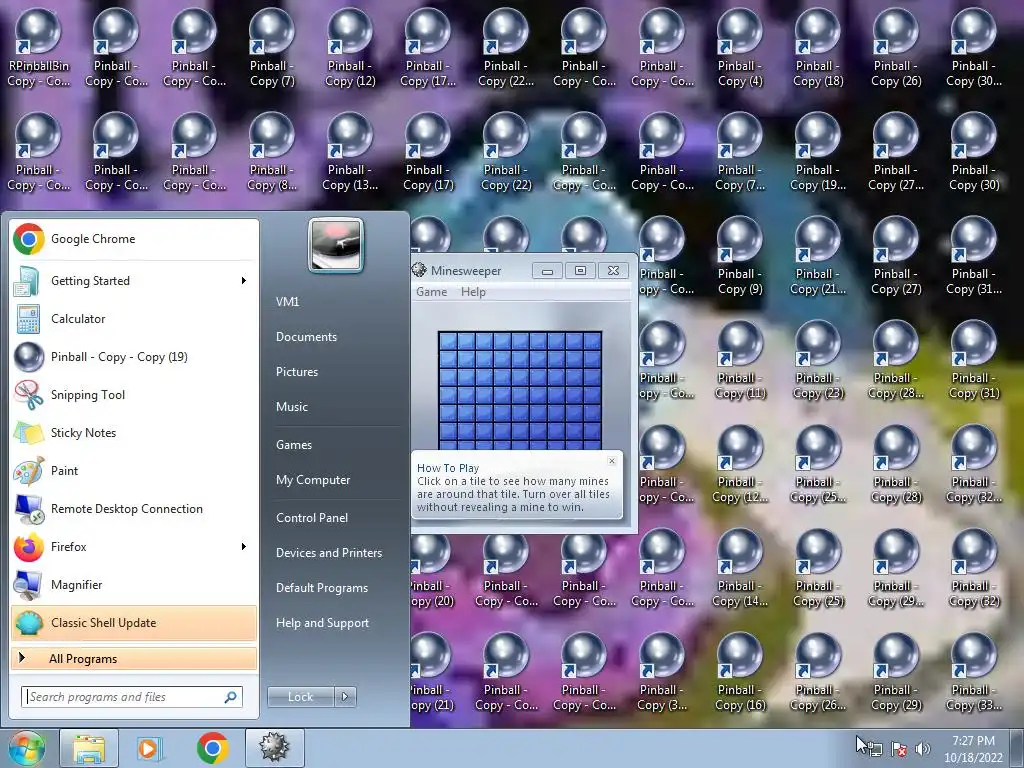Launch Paint from the Start menu
1024x768 pixels.
(x=134, y=470)
